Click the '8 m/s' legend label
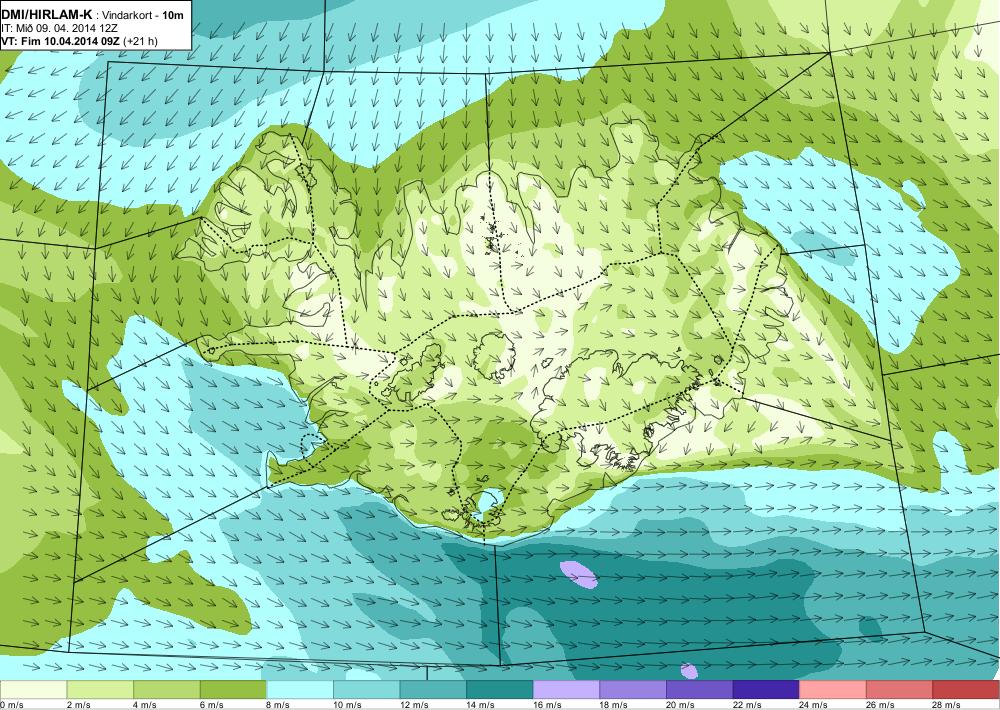The image size is (1000, 710). click(x=278, y=705)
